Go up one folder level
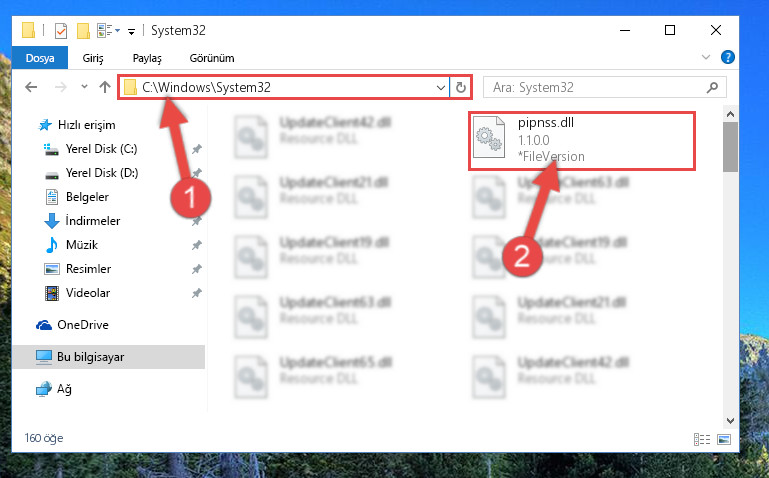769x478 pixels. coord(104,87)
